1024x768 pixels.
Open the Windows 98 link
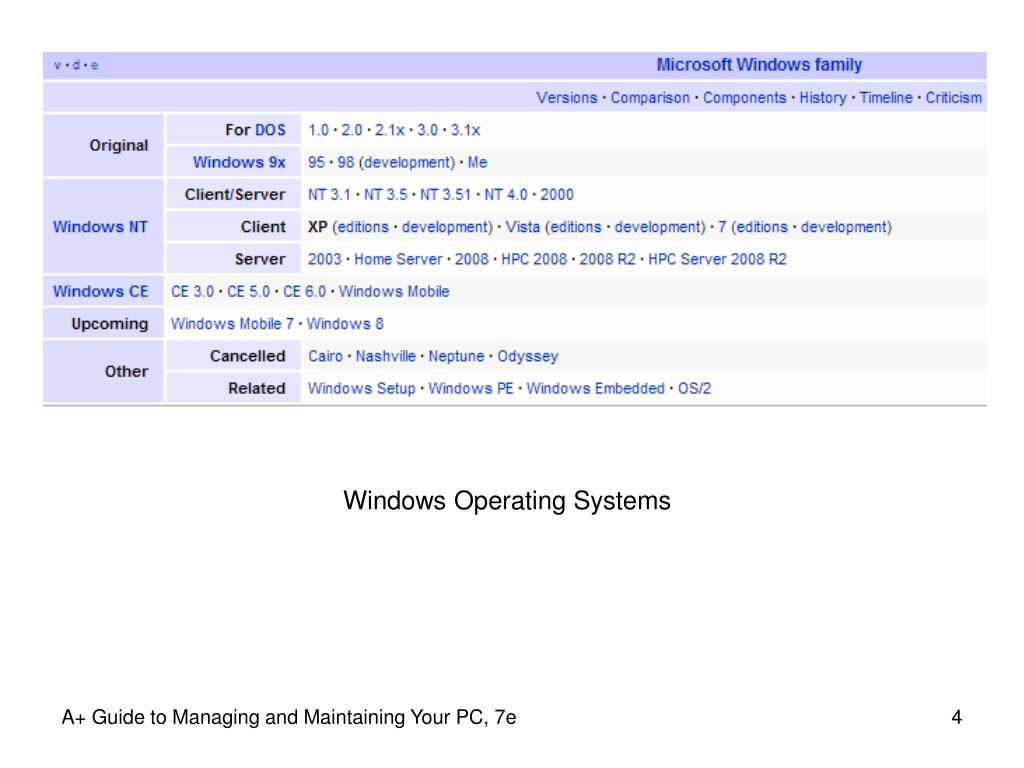click(345, 162)
